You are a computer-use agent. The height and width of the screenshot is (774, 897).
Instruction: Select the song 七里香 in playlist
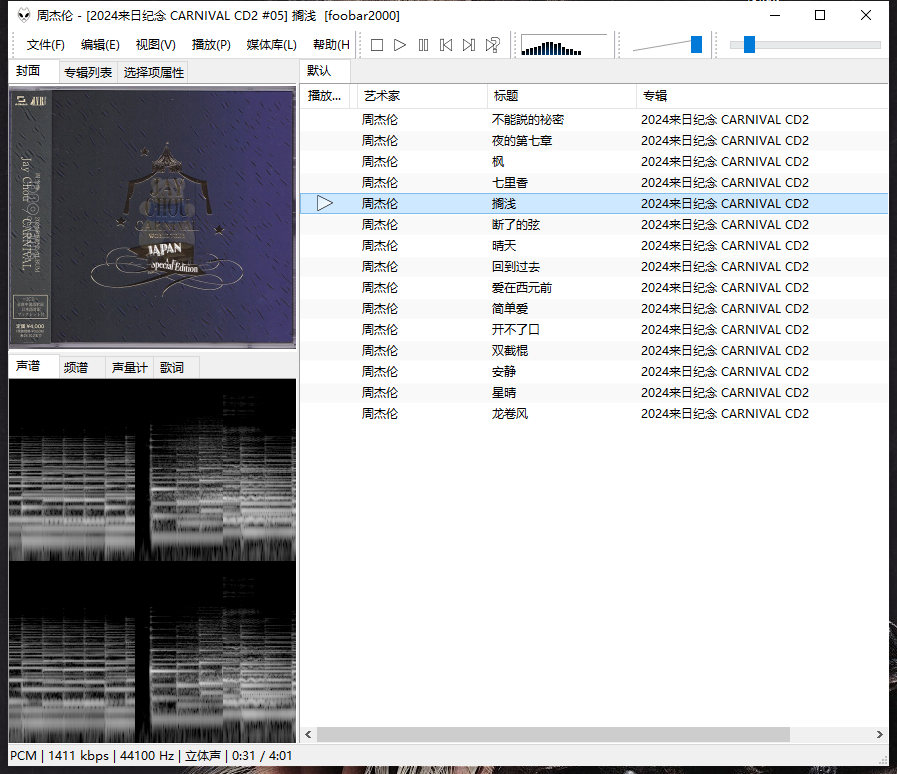pyautogui.click(x=510, y=182)
